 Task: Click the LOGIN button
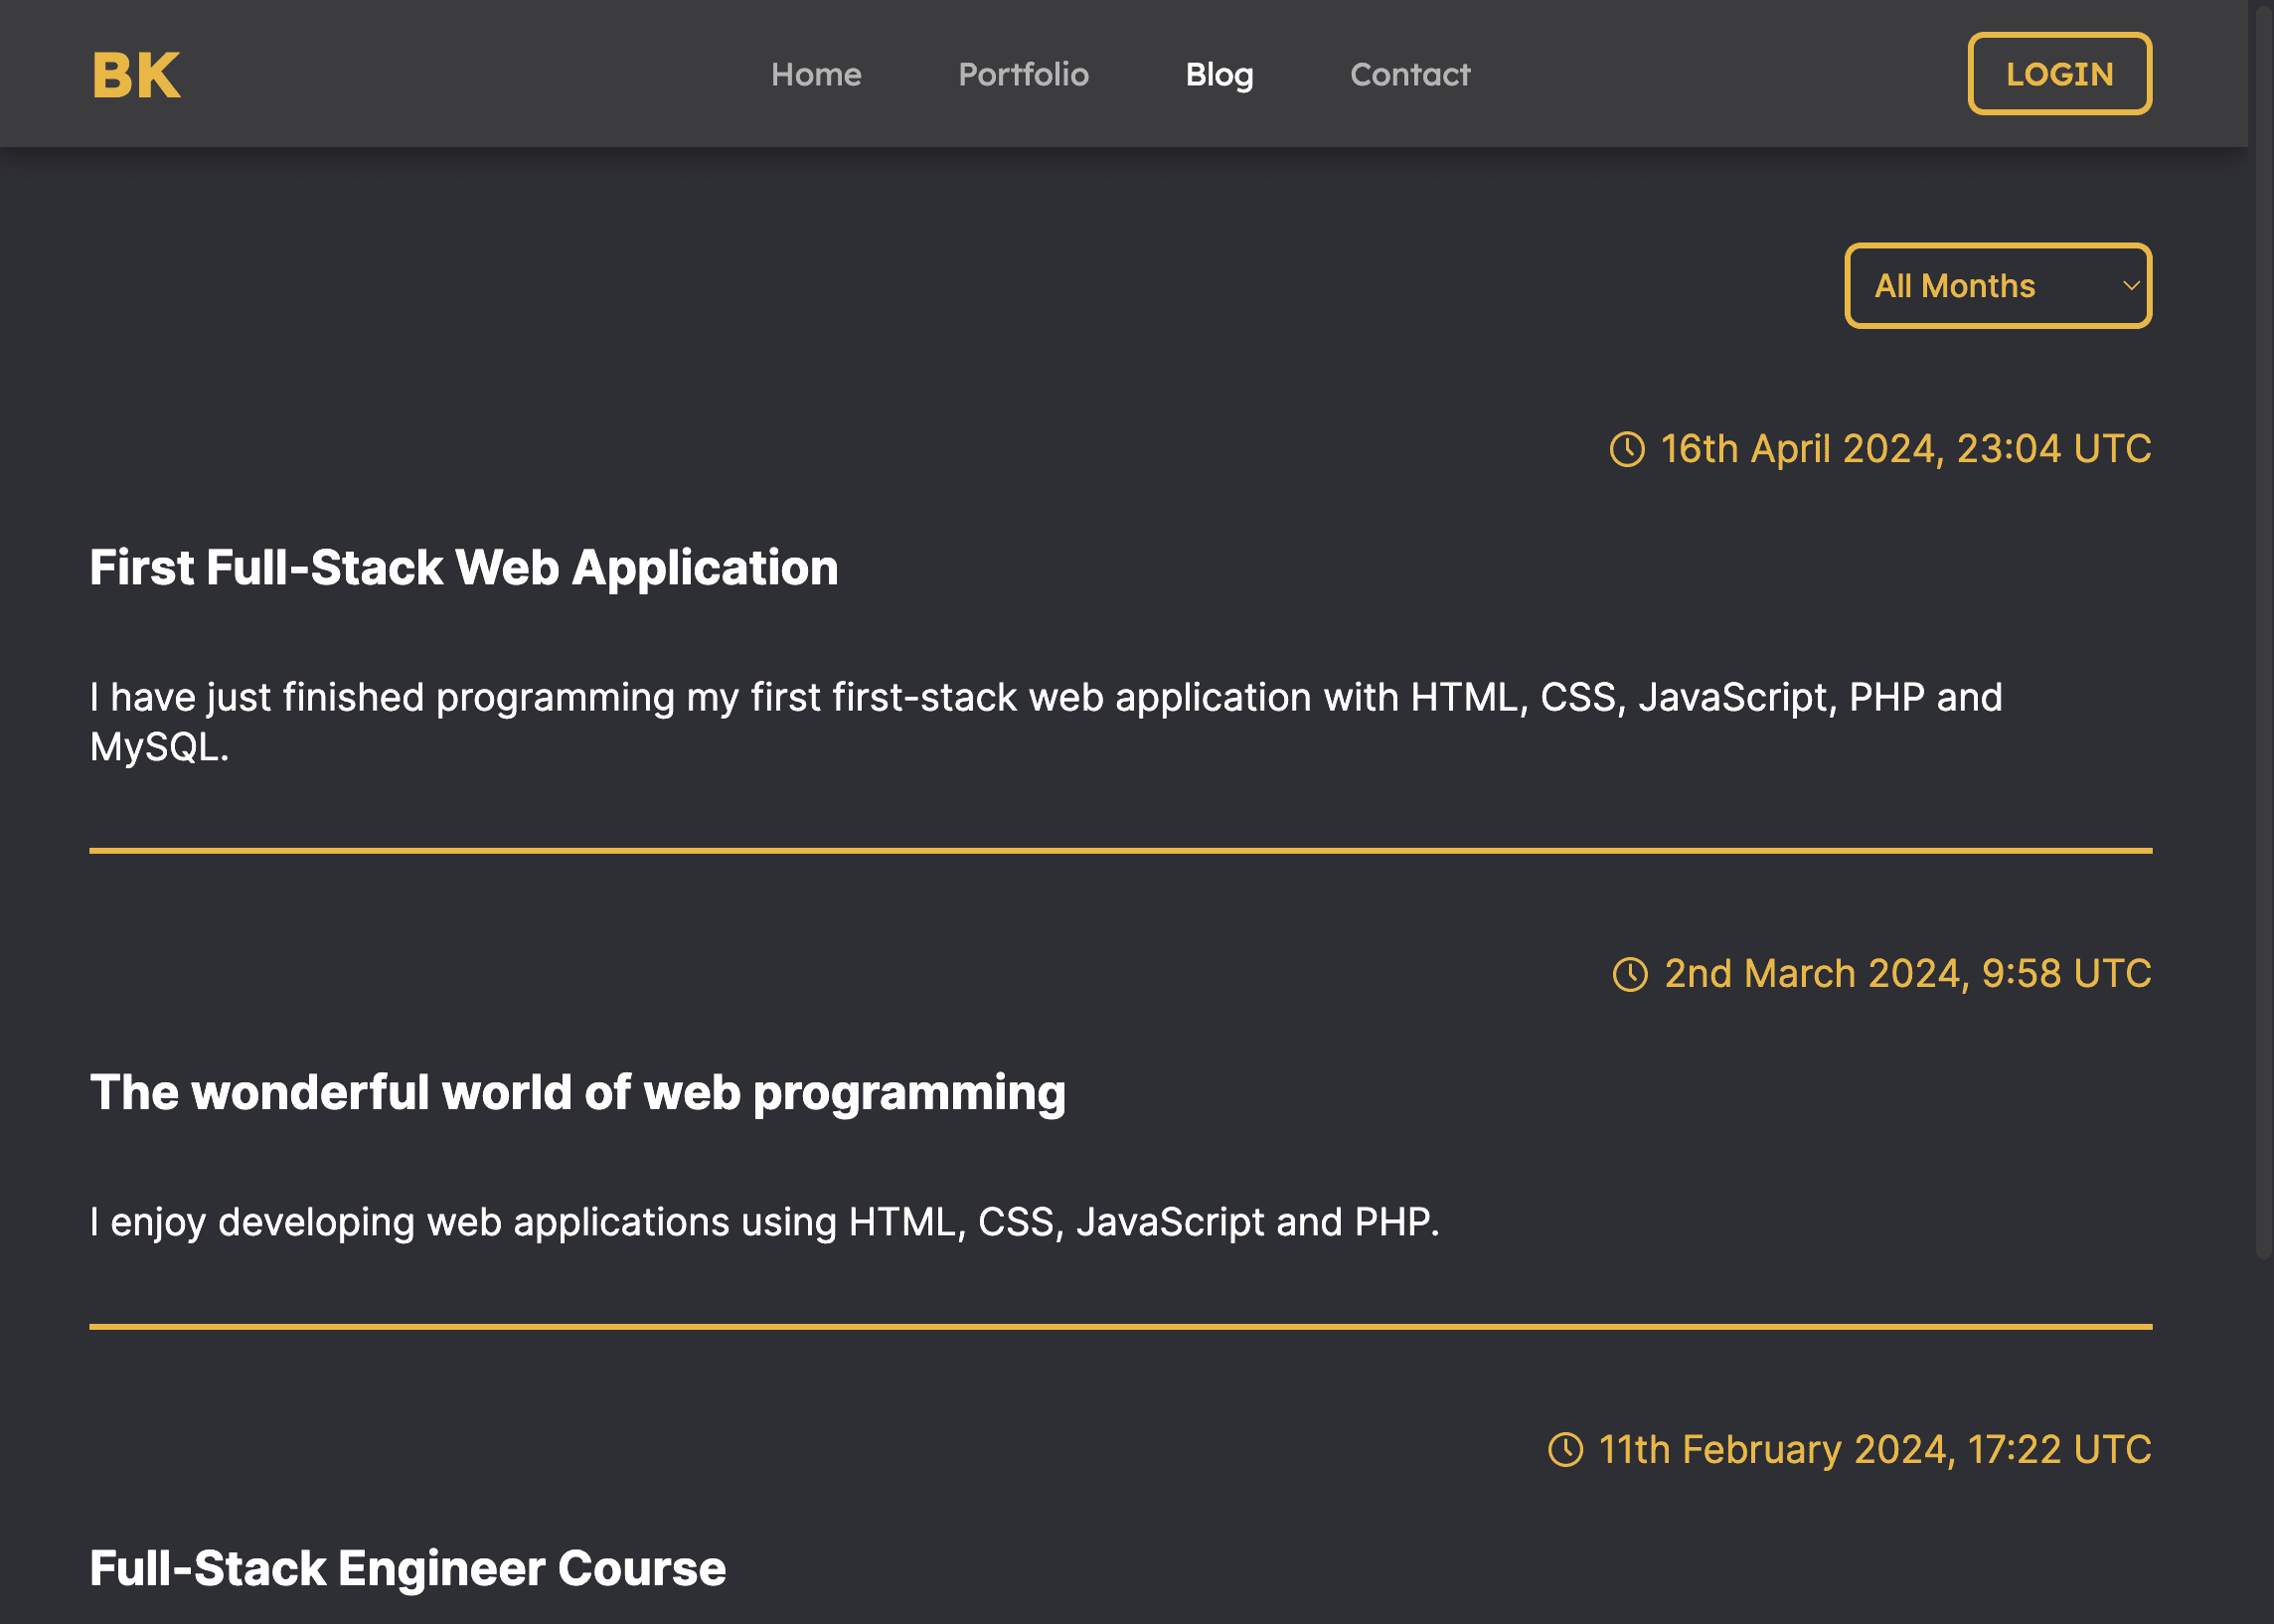(x=2059, y=74)
